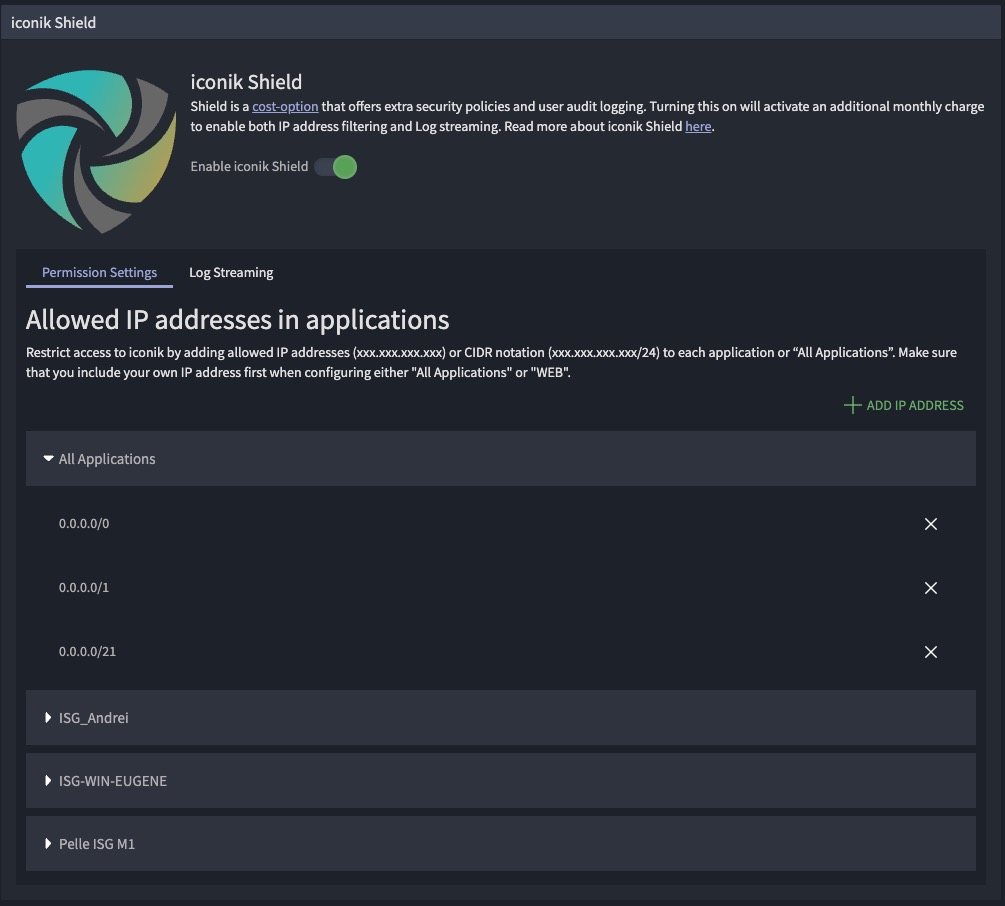Click the arrow icon next to Pelle ISG M1

click(x=48, y=843)
